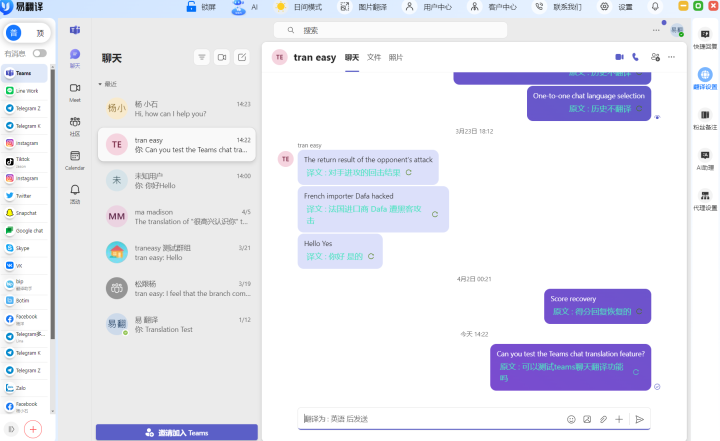Open Meet in Teams navigation

[75, 92]
